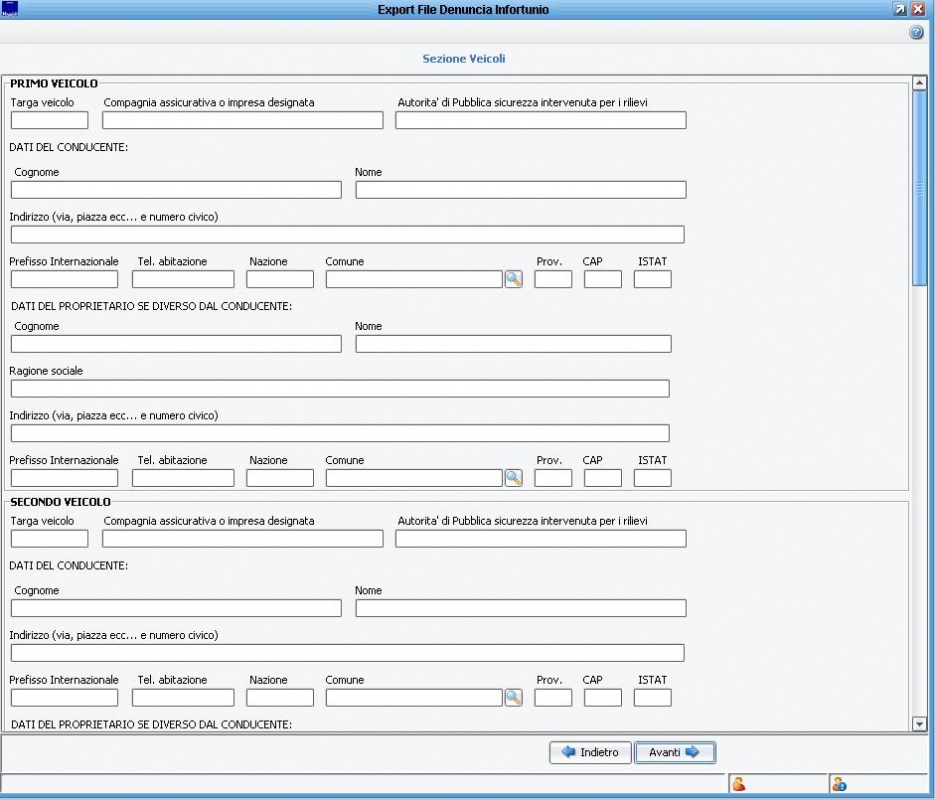Image resolution: width=935 pixels, height=800 pixels.
Task: Search Comune for the first vehicle's driver
Action: click(x=513, y=280)
